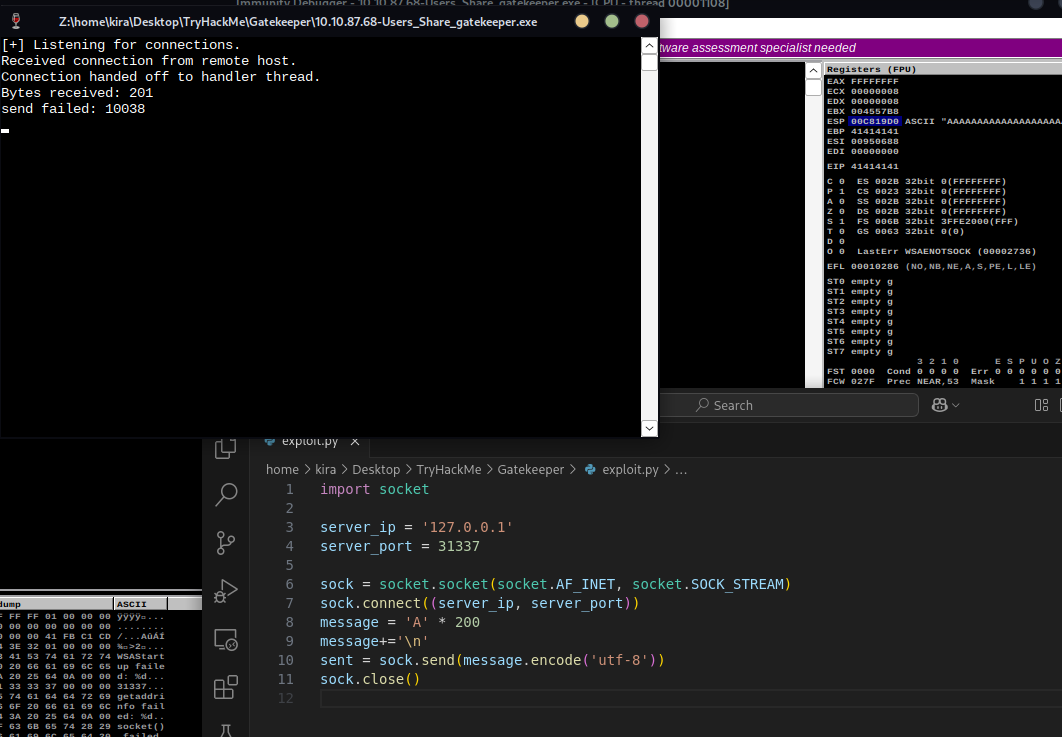The width and height of the screenshot is (1062, 737).
Task: Click line number 6 in the editor gutter
Action: [x=289, y=584]
